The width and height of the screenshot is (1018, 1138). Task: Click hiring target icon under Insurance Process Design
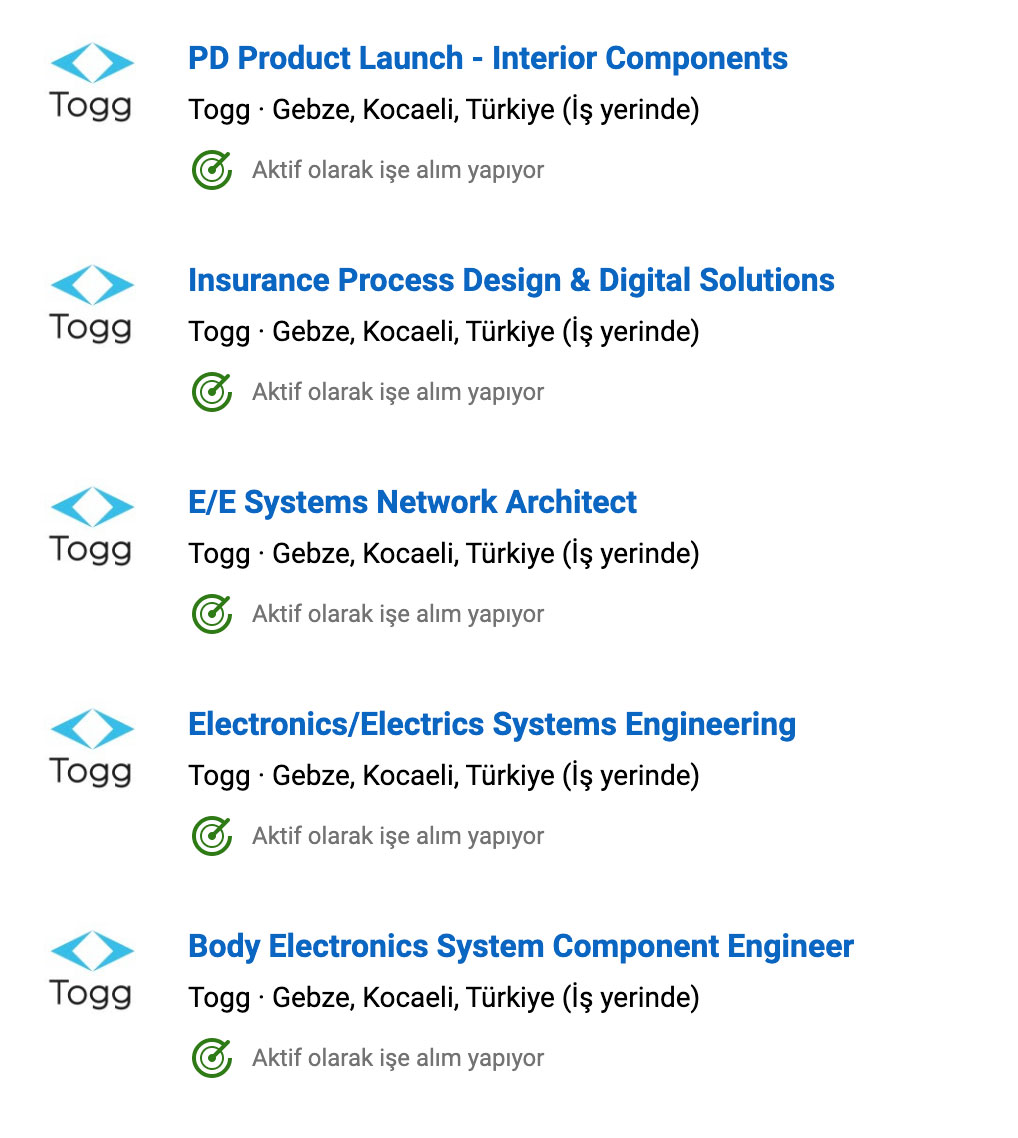211,392
